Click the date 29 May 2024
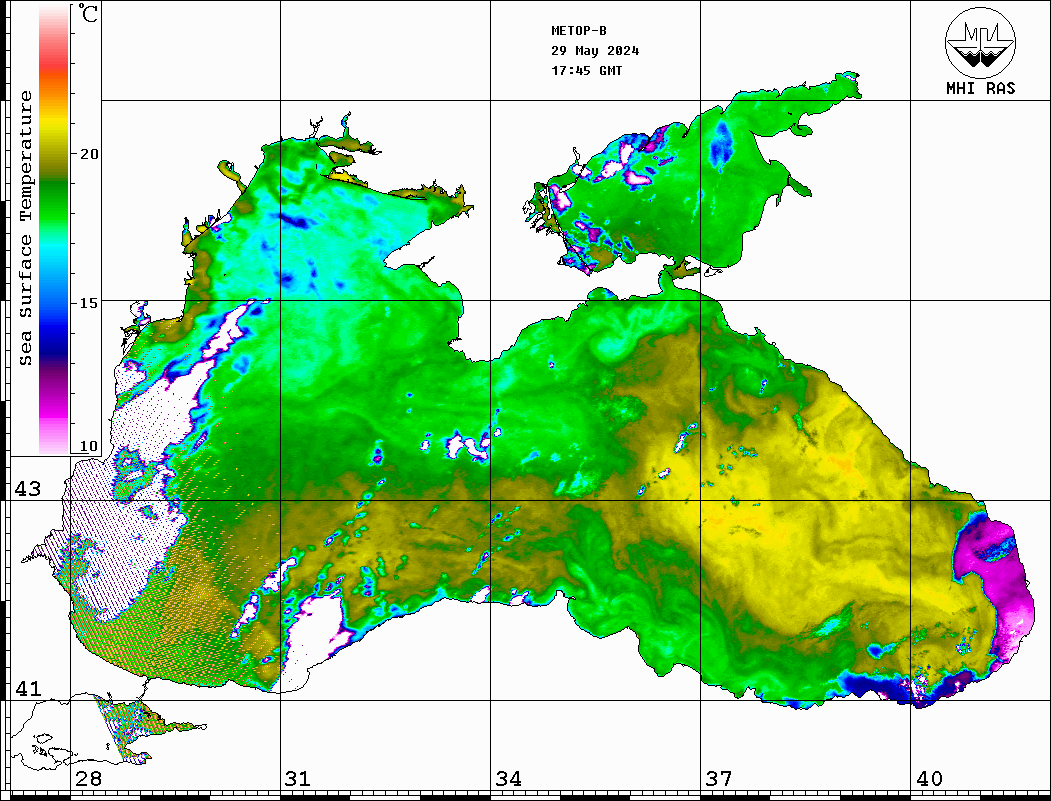The width and height of the screenshot is (1051, 801). point(595,51)
